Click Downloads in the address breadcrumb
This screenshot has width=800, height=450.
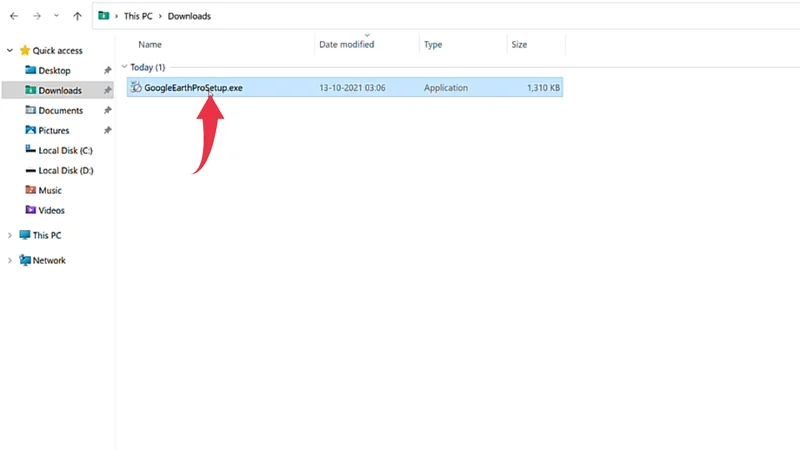[x=189, y=17]
